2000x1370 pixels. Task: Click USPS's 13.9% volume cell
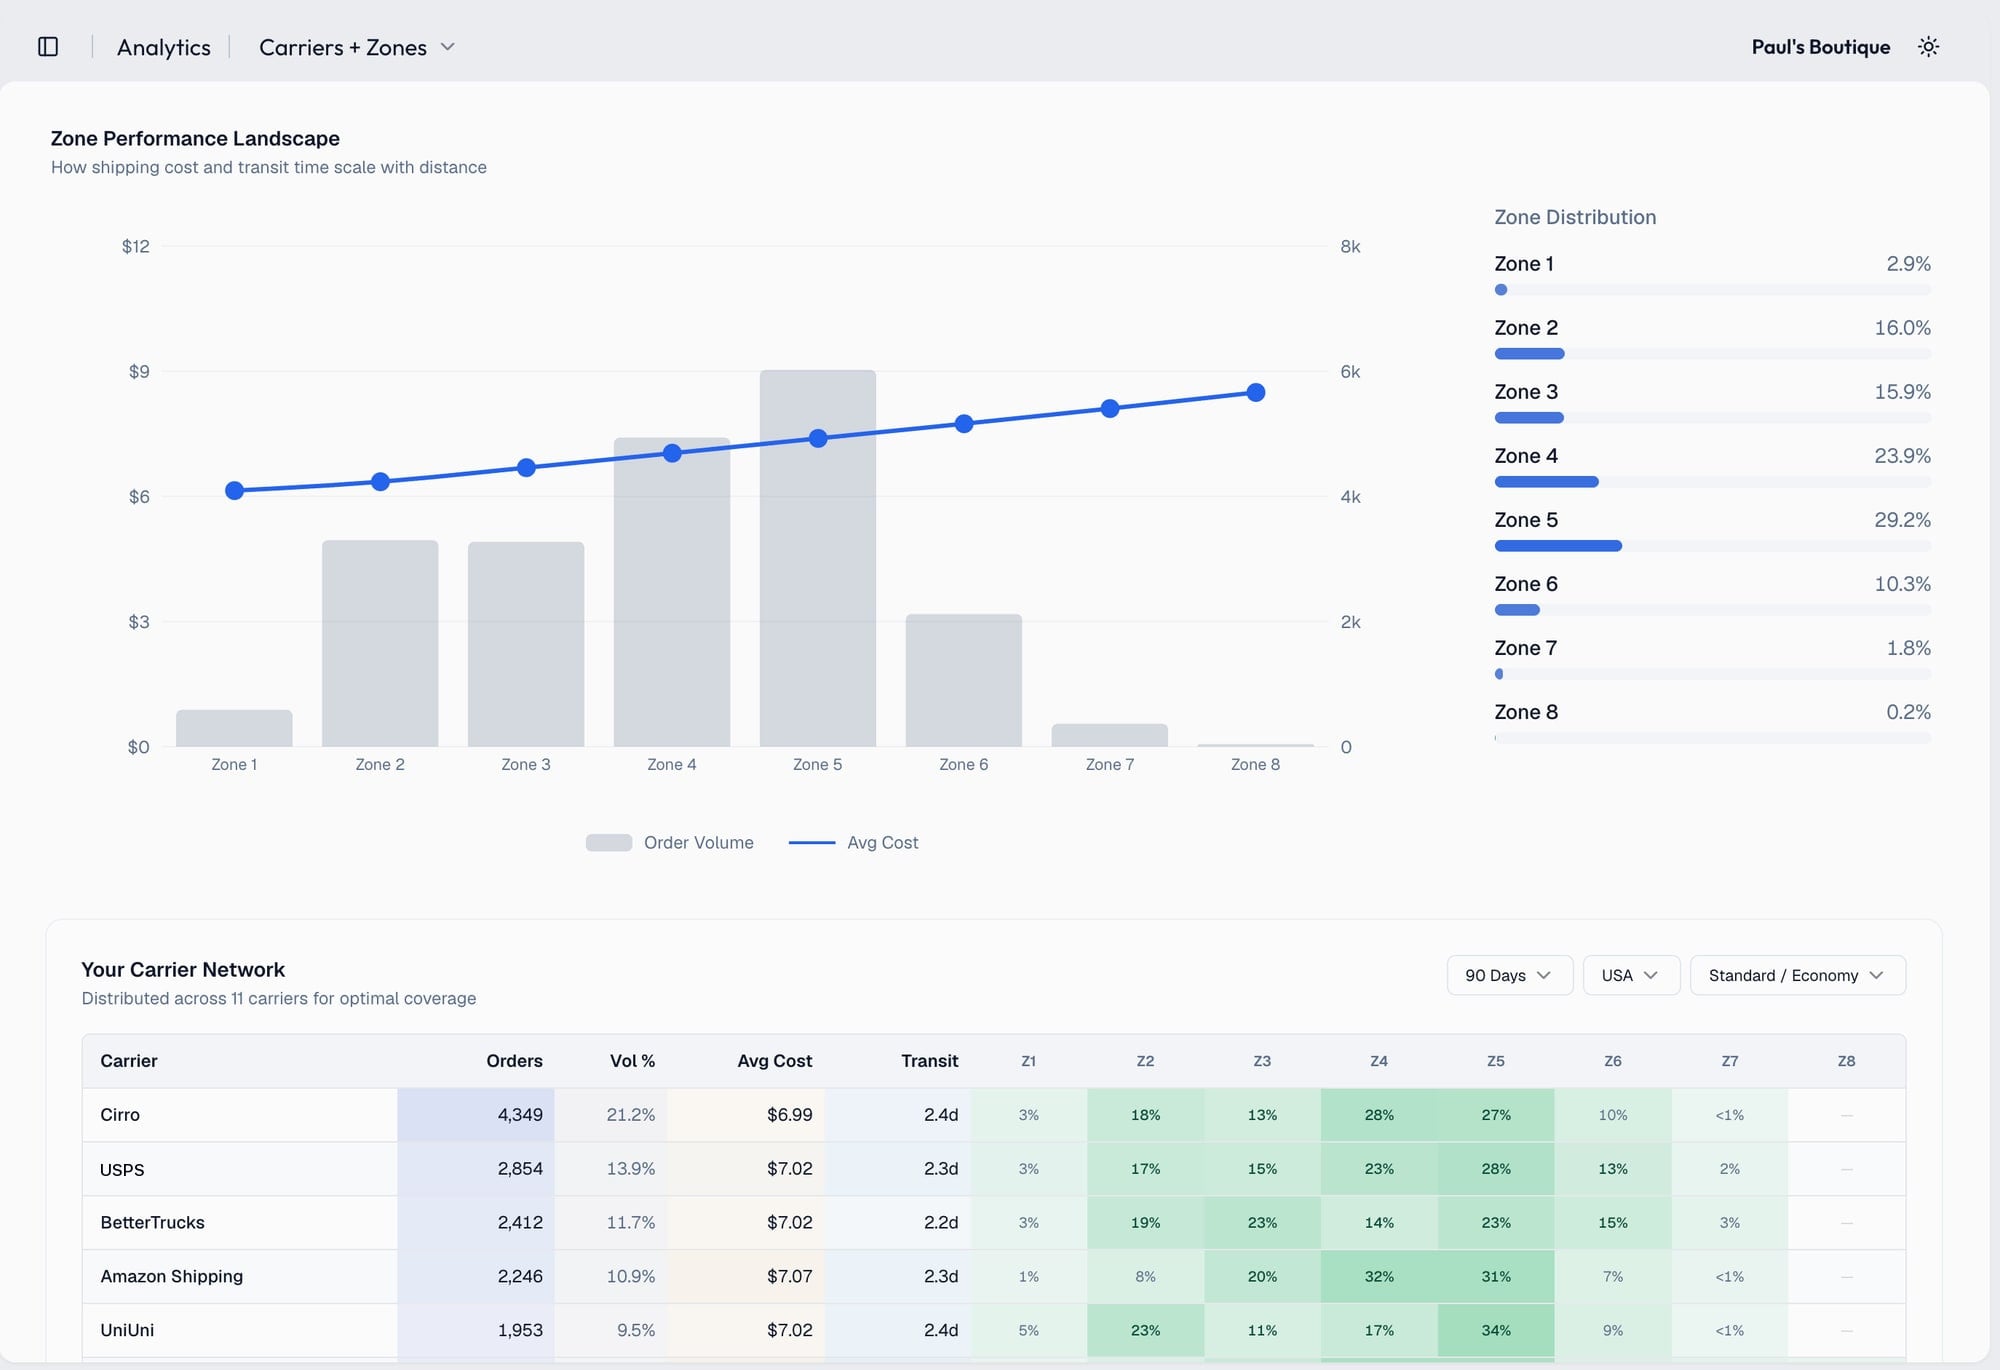point(611,1169)
